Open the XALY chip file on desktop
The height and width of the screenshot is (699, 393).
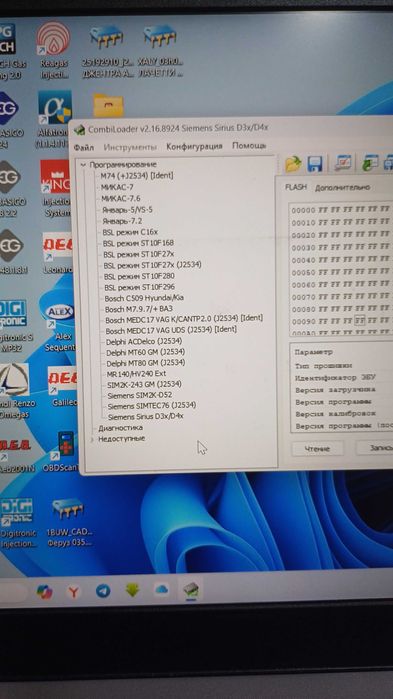[160, 50]
